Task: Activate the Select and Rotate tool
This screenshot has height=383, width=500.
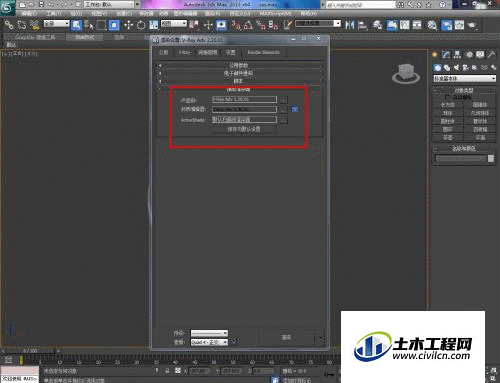Action: (x=141, y=25)
